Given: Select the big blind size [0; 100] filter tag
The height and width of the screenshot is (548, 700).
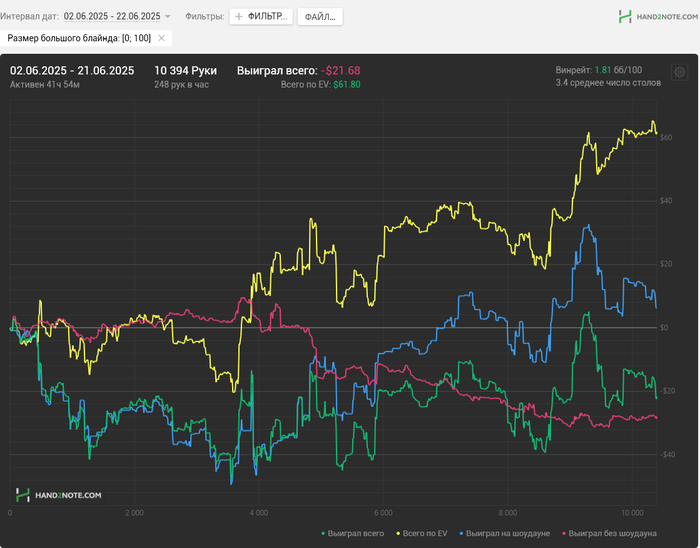Looking at the screenshot, I should (79, 38).
